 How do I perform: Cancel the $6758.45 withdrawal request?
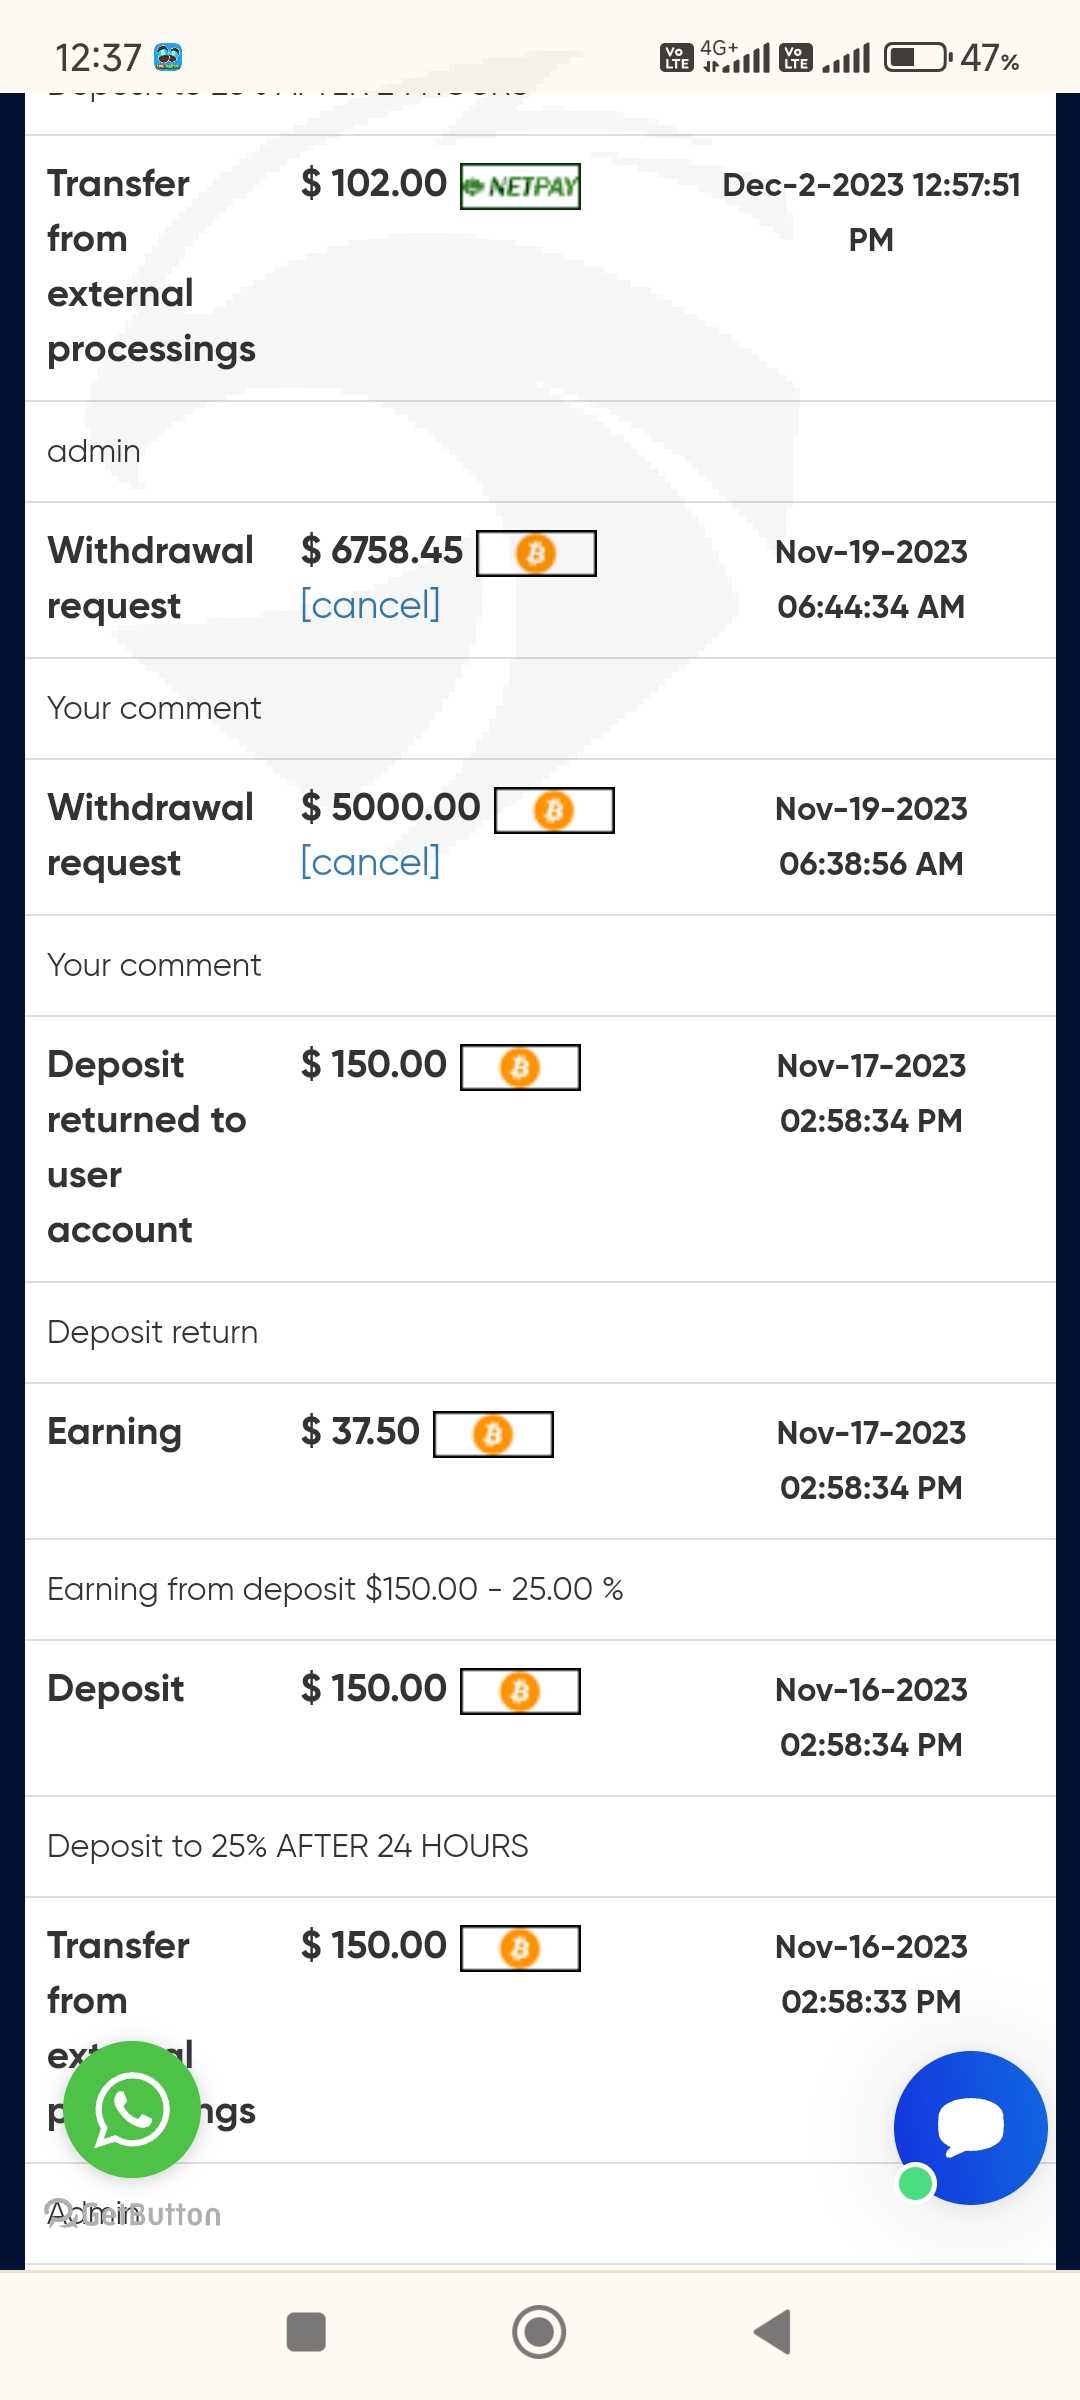tap(370, 605)
